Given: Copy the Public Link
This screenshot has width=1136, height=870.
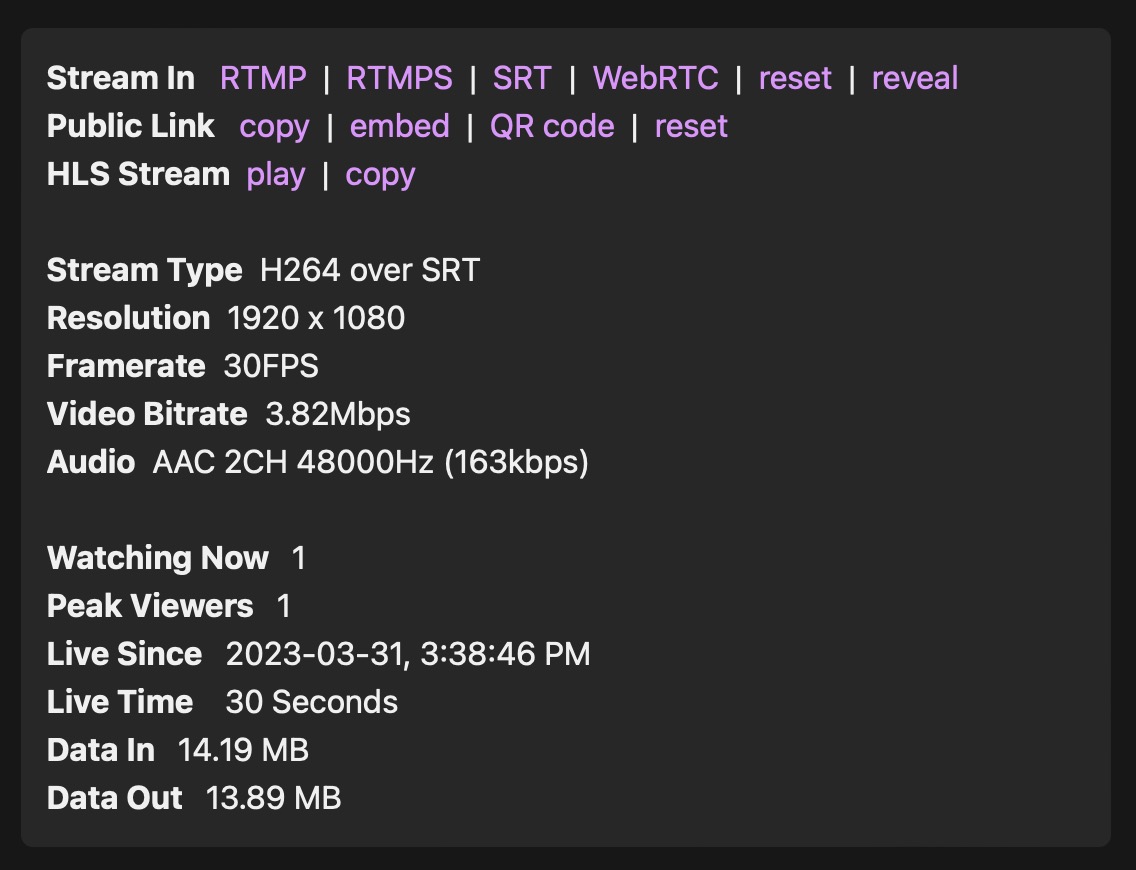Looking at the screenshot, I should click(274, 127).
